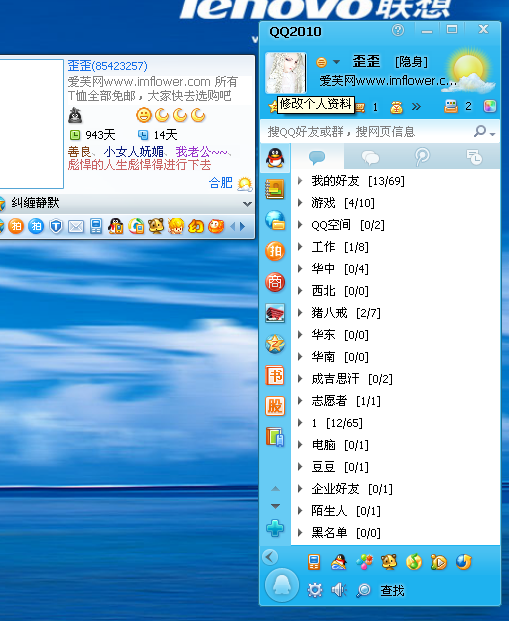Expand the 游戏 [4/10] group
The width and height of the screenshot is (509, 621).
(300, 203)
